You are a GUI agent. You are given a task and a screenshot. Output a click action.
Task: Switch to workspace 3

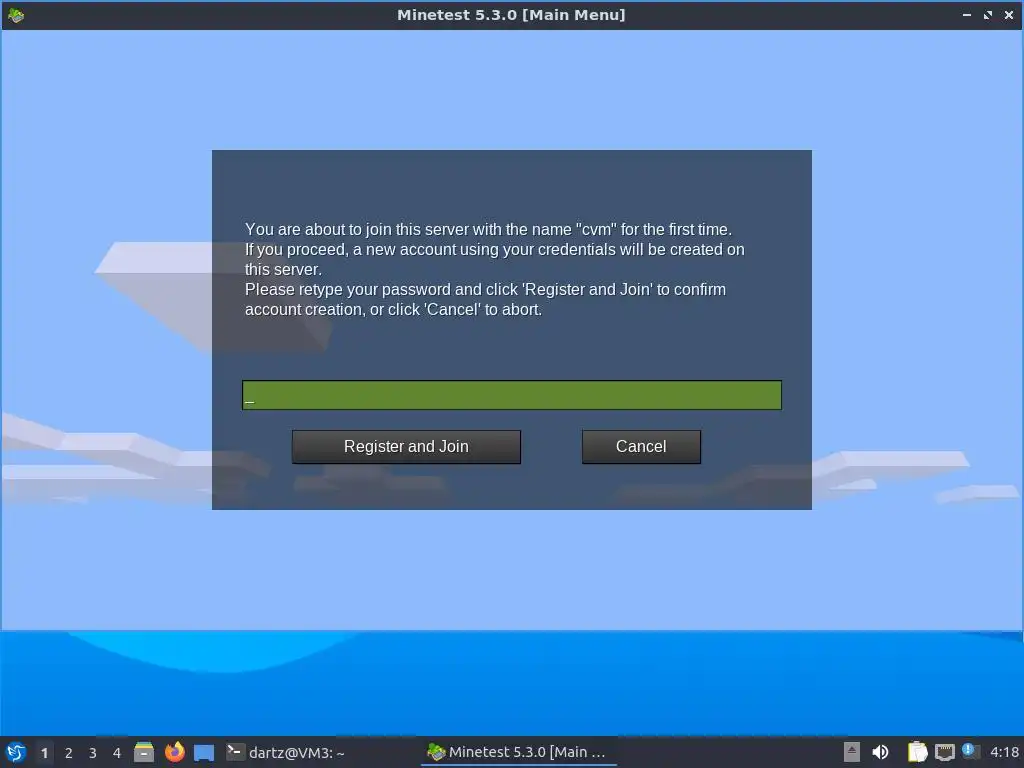coord(93,753)
